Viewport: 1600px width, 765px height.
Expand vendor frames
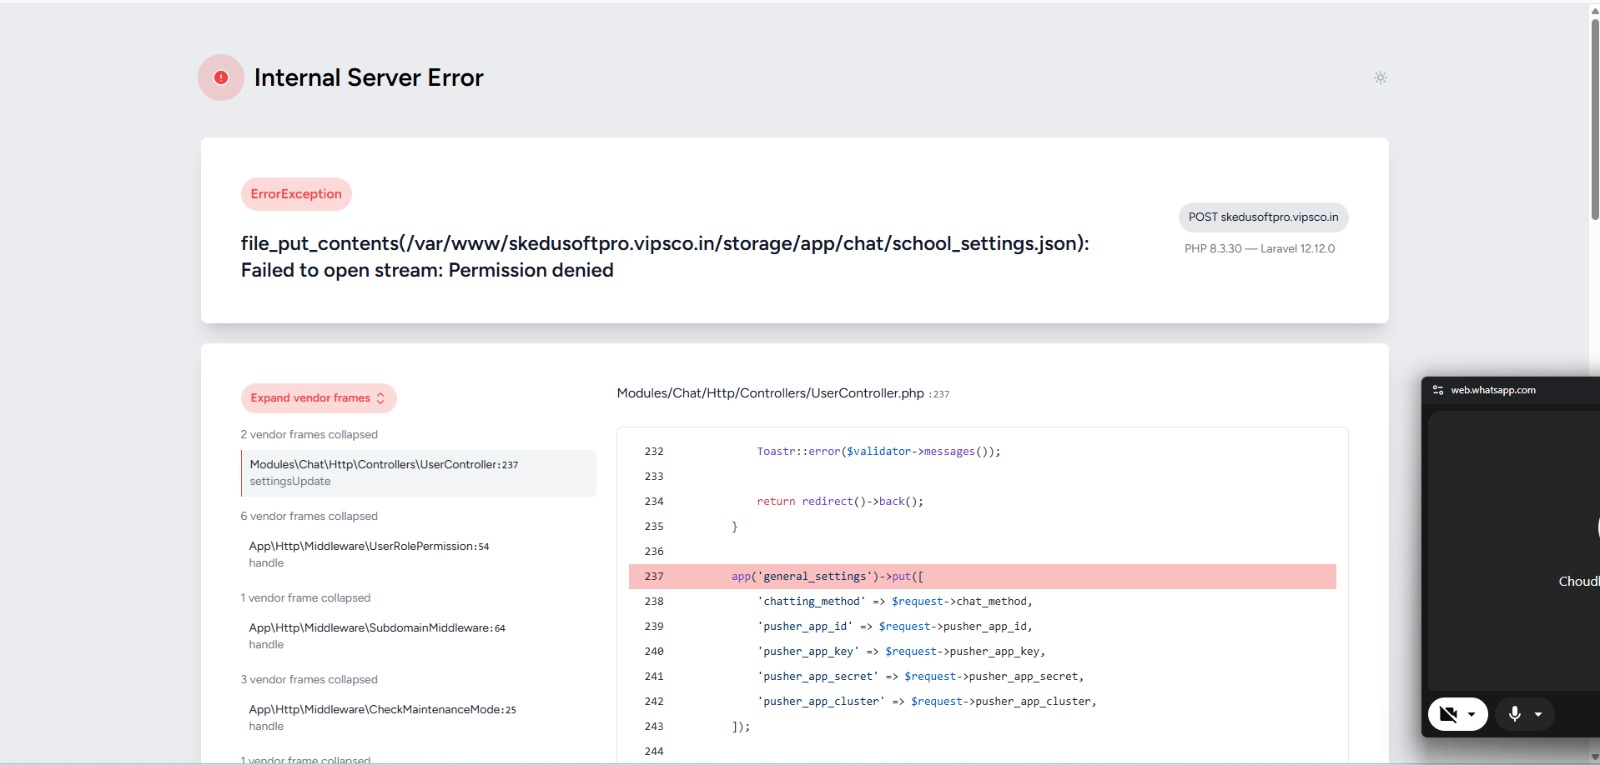click(x=318, y=398)
